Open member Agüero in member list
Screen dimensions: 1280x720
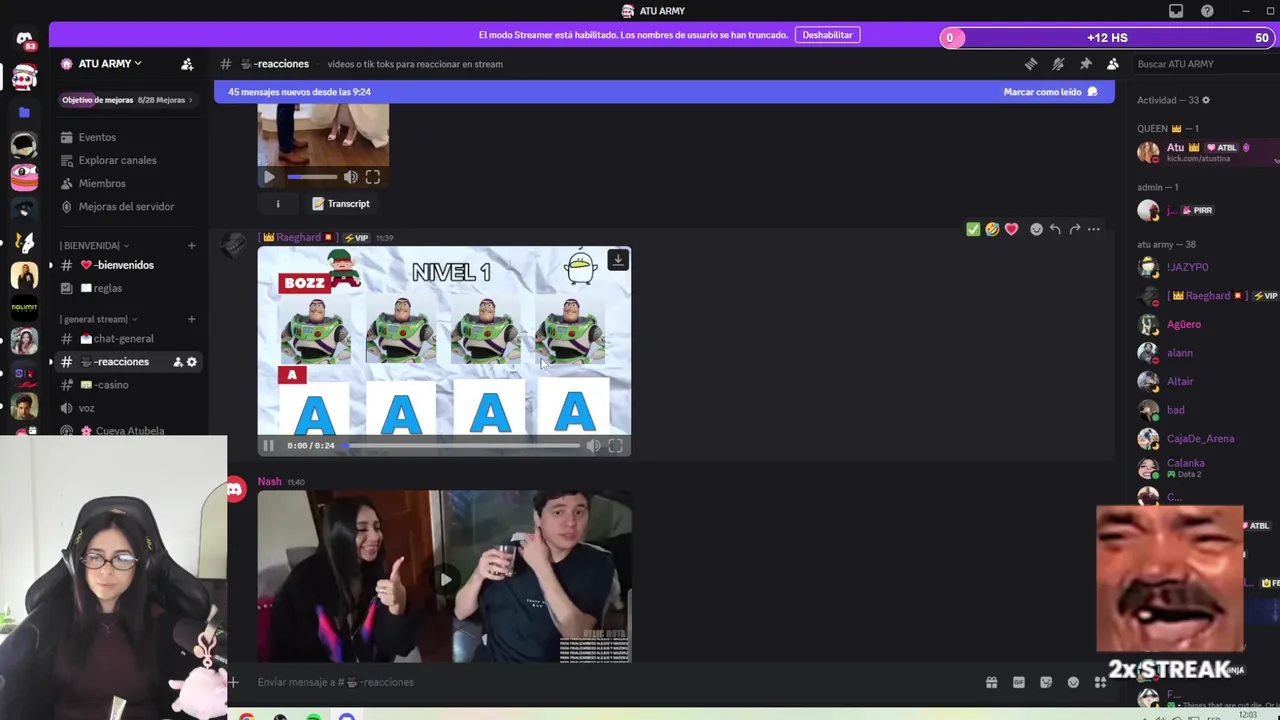tap(1184, 324)
